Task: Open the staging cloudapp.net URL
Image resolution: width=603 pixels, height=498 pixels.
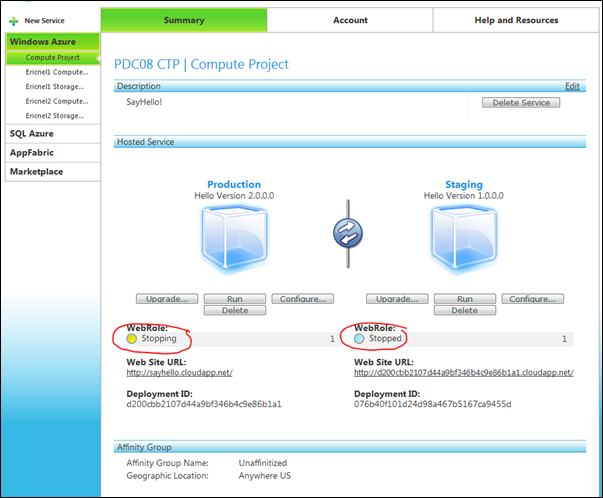Action: [x=464, y=373]
